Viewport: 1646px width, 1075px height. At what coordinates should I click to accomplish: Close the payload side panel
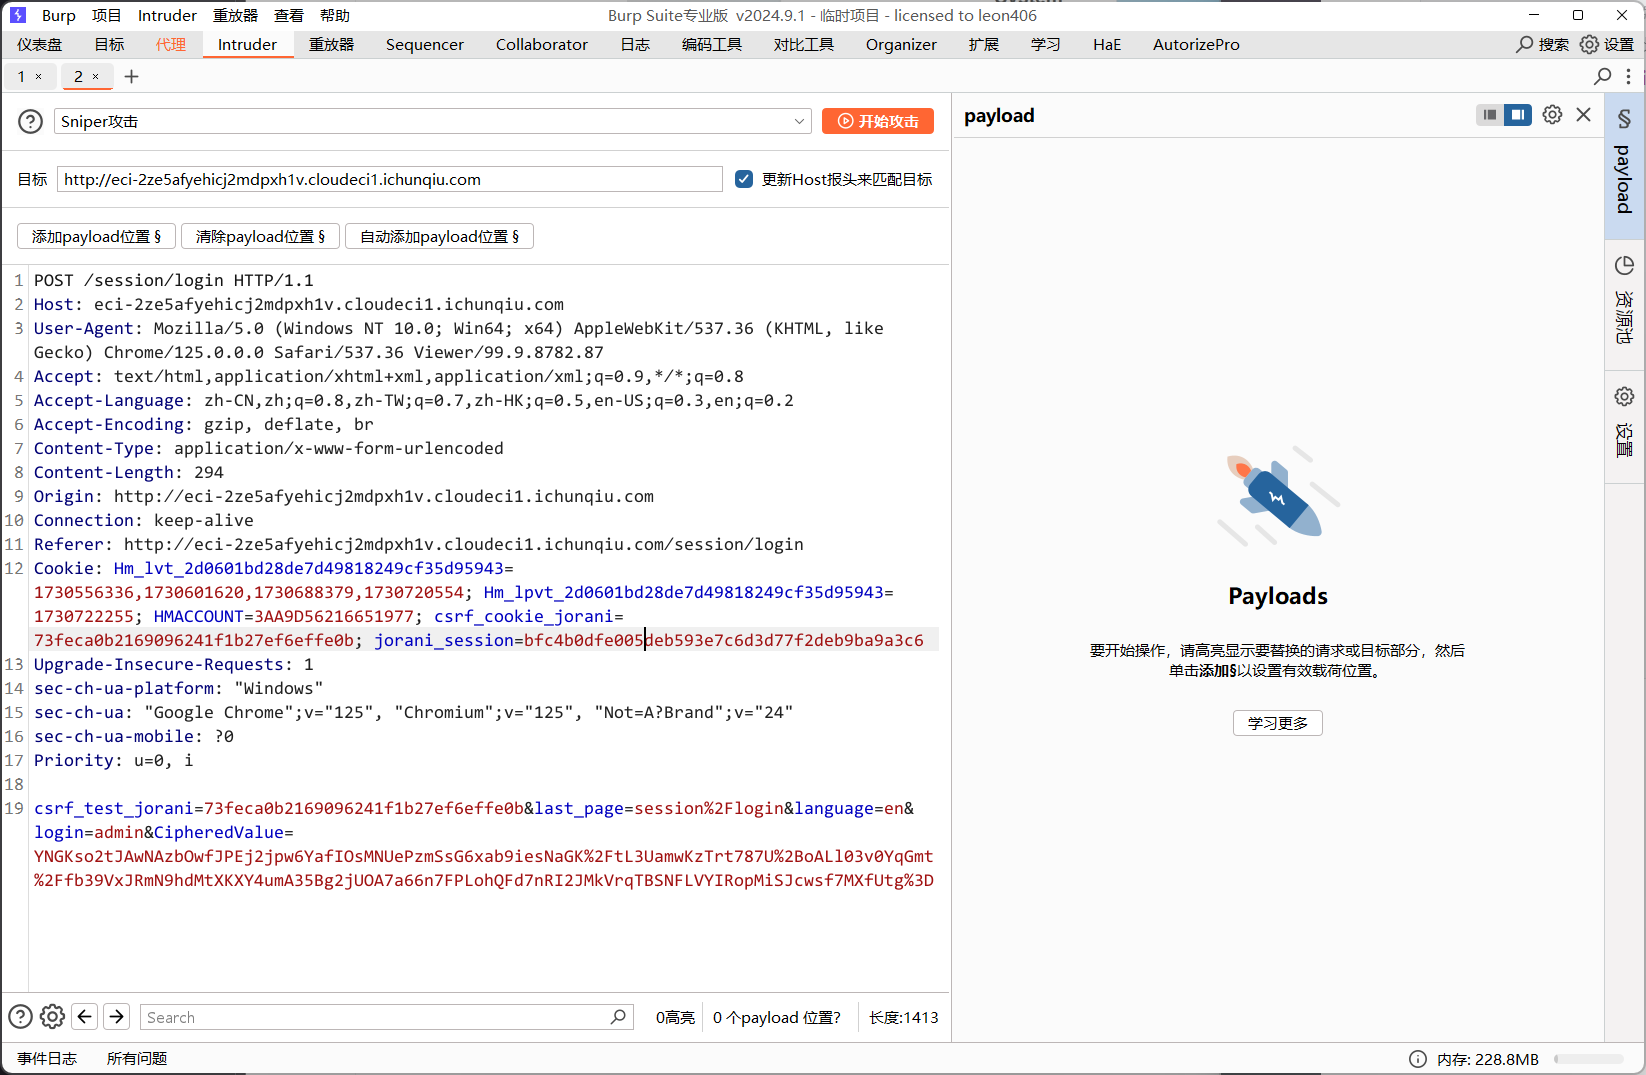[1584, 115]
